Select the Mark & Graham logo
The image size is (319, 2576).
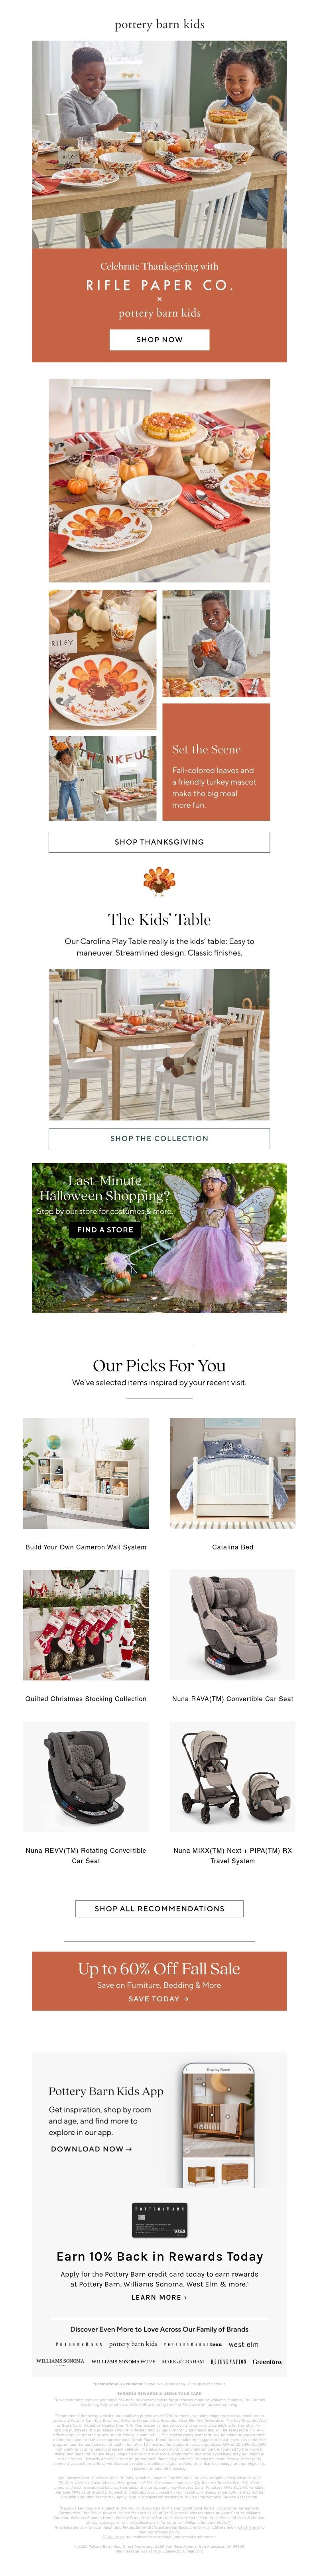[183, 2362]
